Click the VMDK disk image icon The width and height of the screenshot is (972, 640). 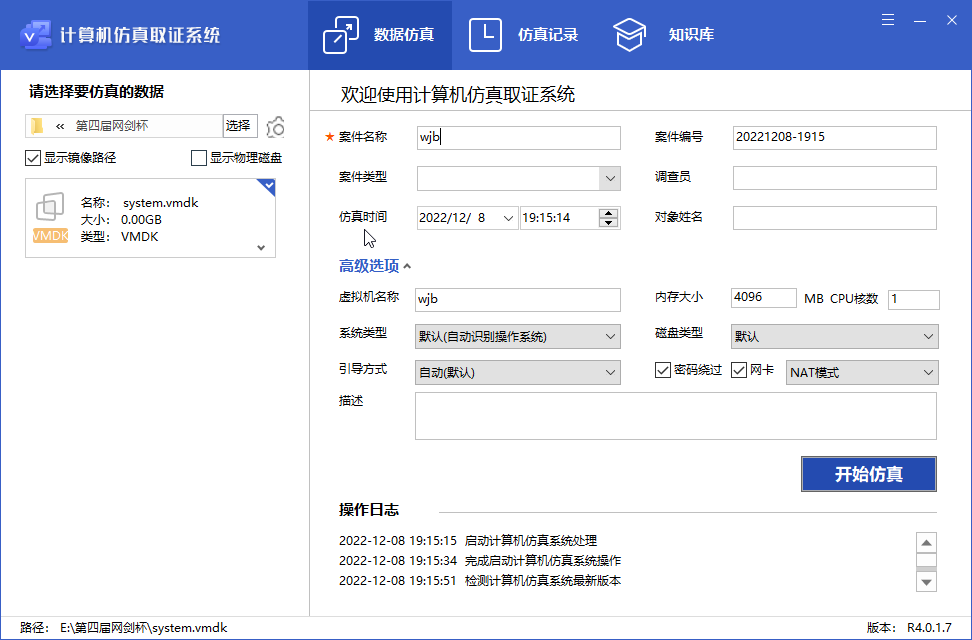point(50,217)
